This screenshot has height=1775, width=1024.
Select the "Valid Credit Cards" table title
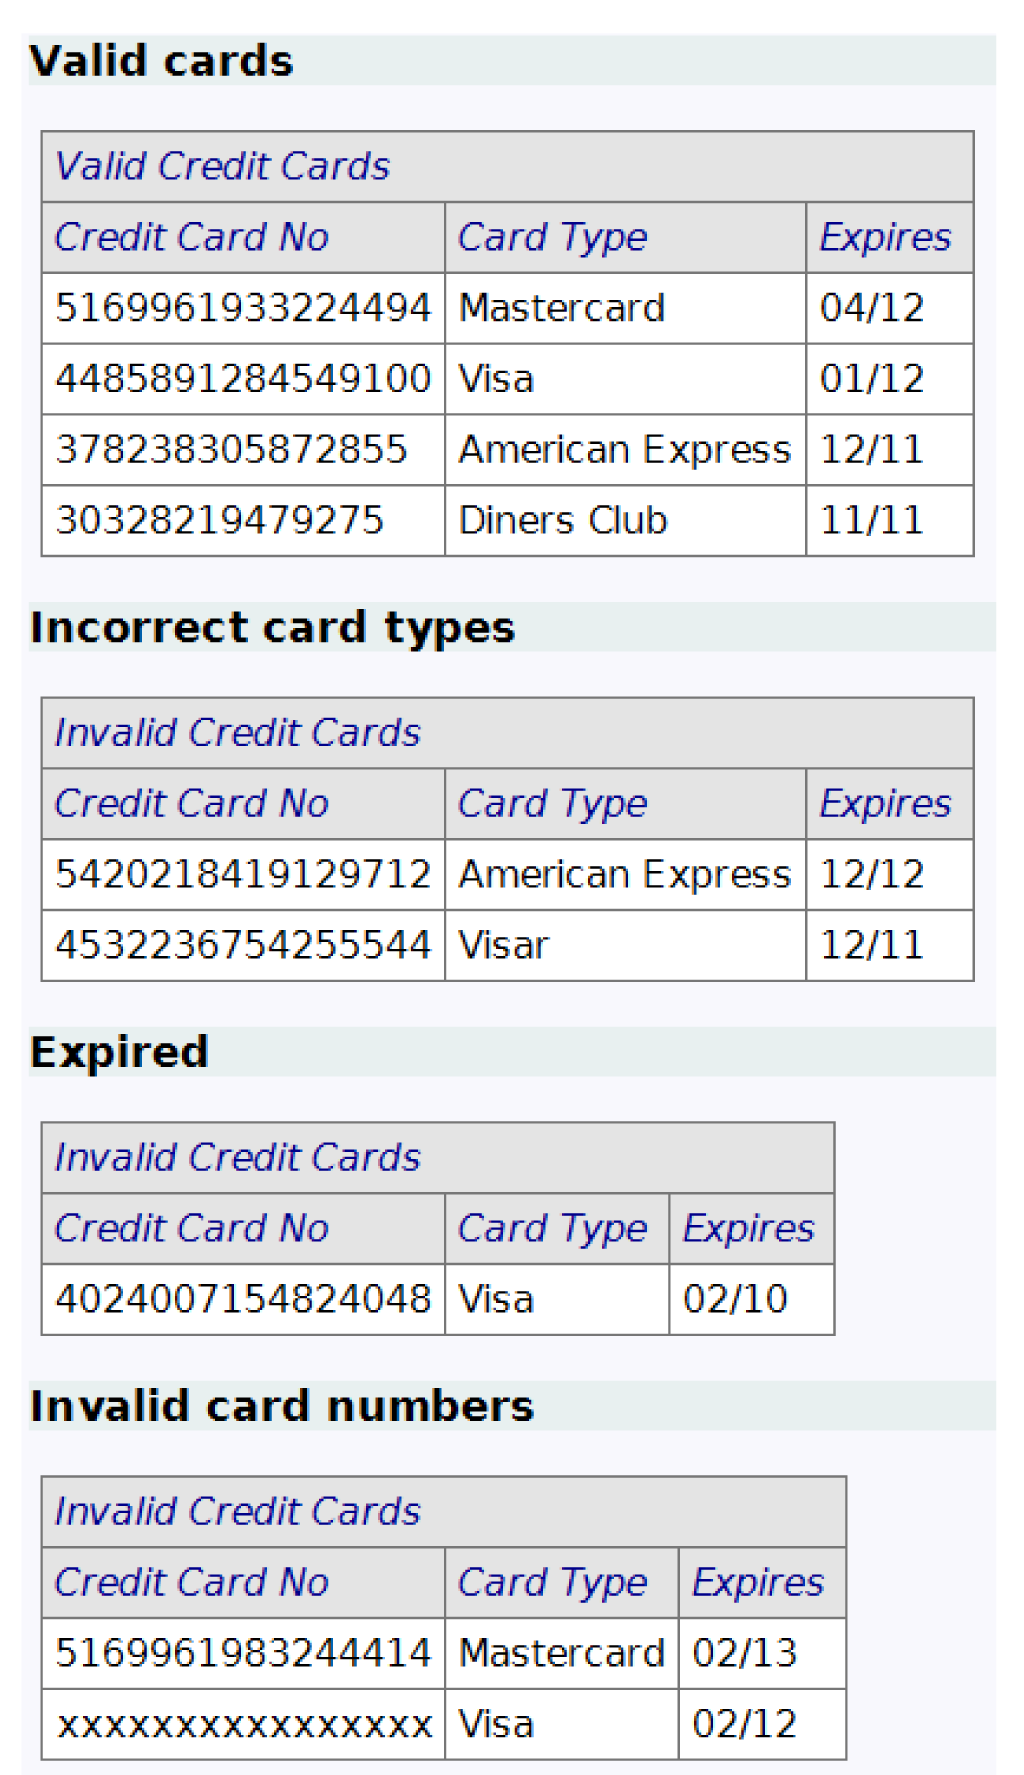(x=222, y=166)
